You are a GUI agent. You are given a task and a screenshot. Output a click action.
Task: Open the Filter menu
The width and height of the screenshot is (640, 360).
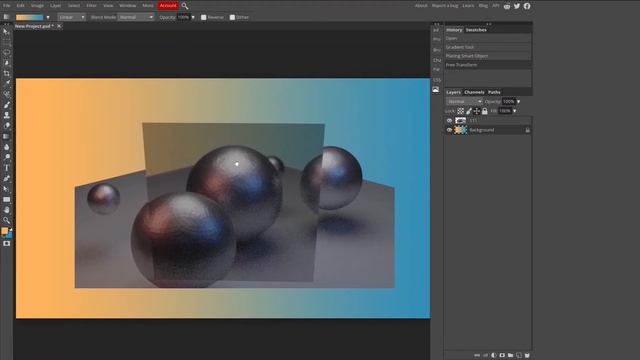pos(91,6)
